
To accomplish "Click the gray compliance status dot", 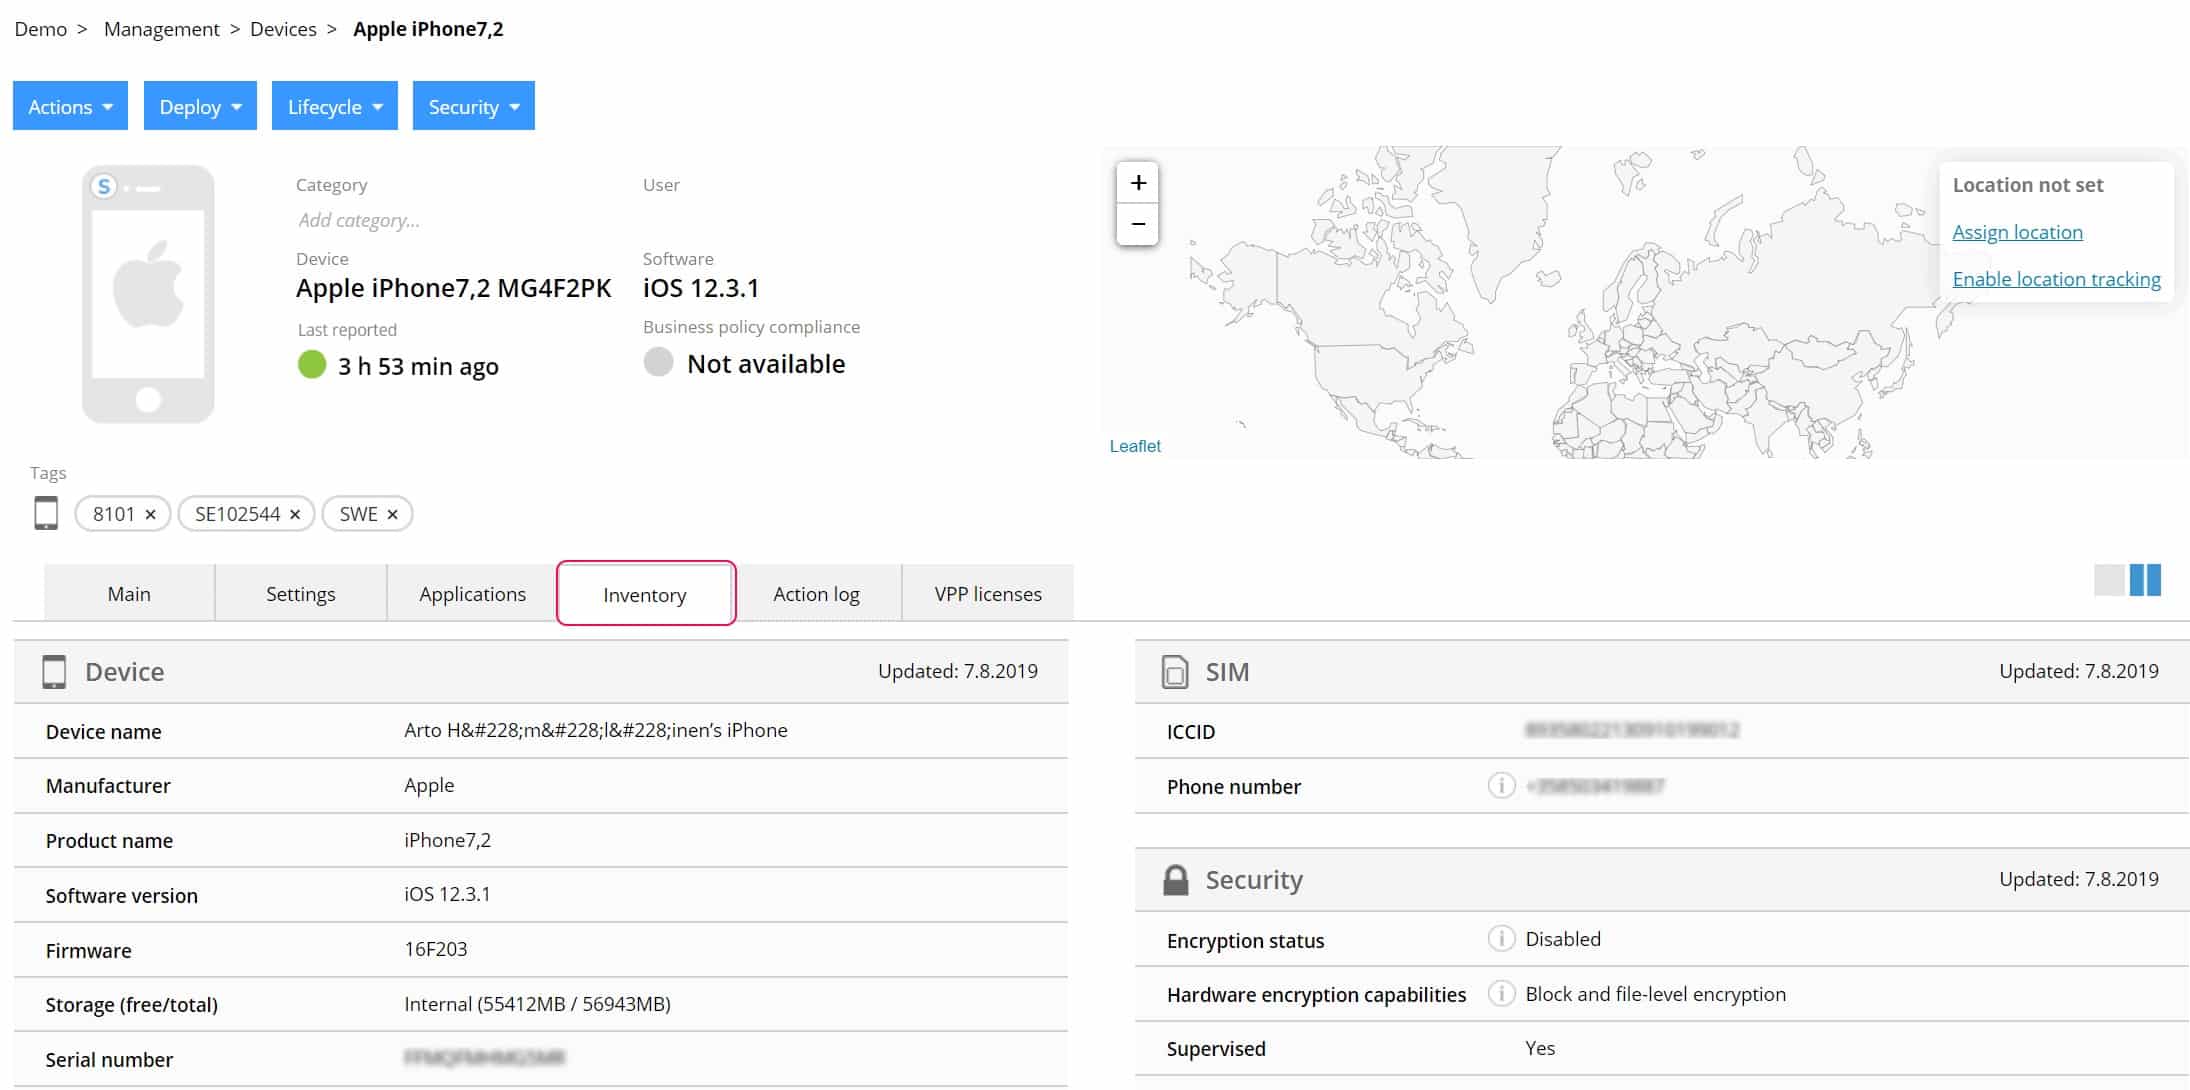I will pos(658,362).
